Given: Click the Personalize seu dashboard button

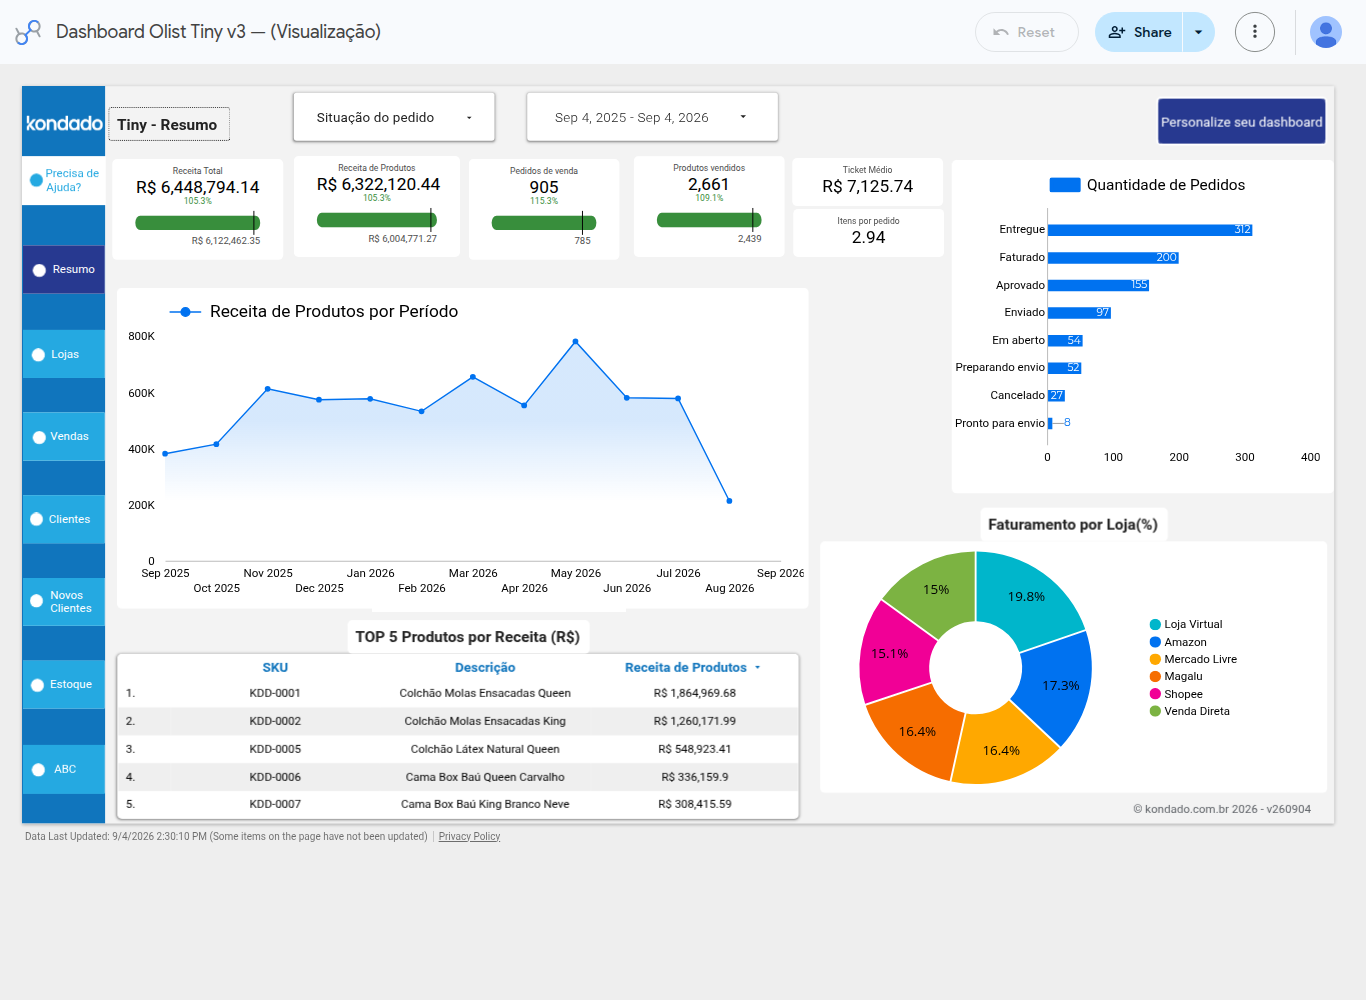Looking at the screenshot, I should 1242,121.
